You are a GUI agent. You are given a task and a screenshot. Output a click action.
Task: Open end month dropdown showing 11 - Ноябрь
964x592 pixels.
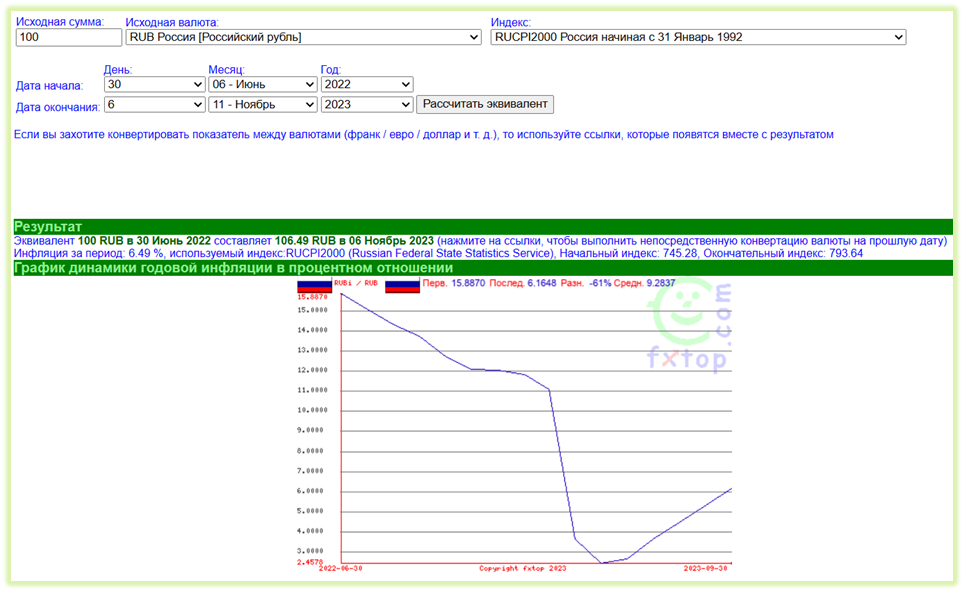coord(263,105)
